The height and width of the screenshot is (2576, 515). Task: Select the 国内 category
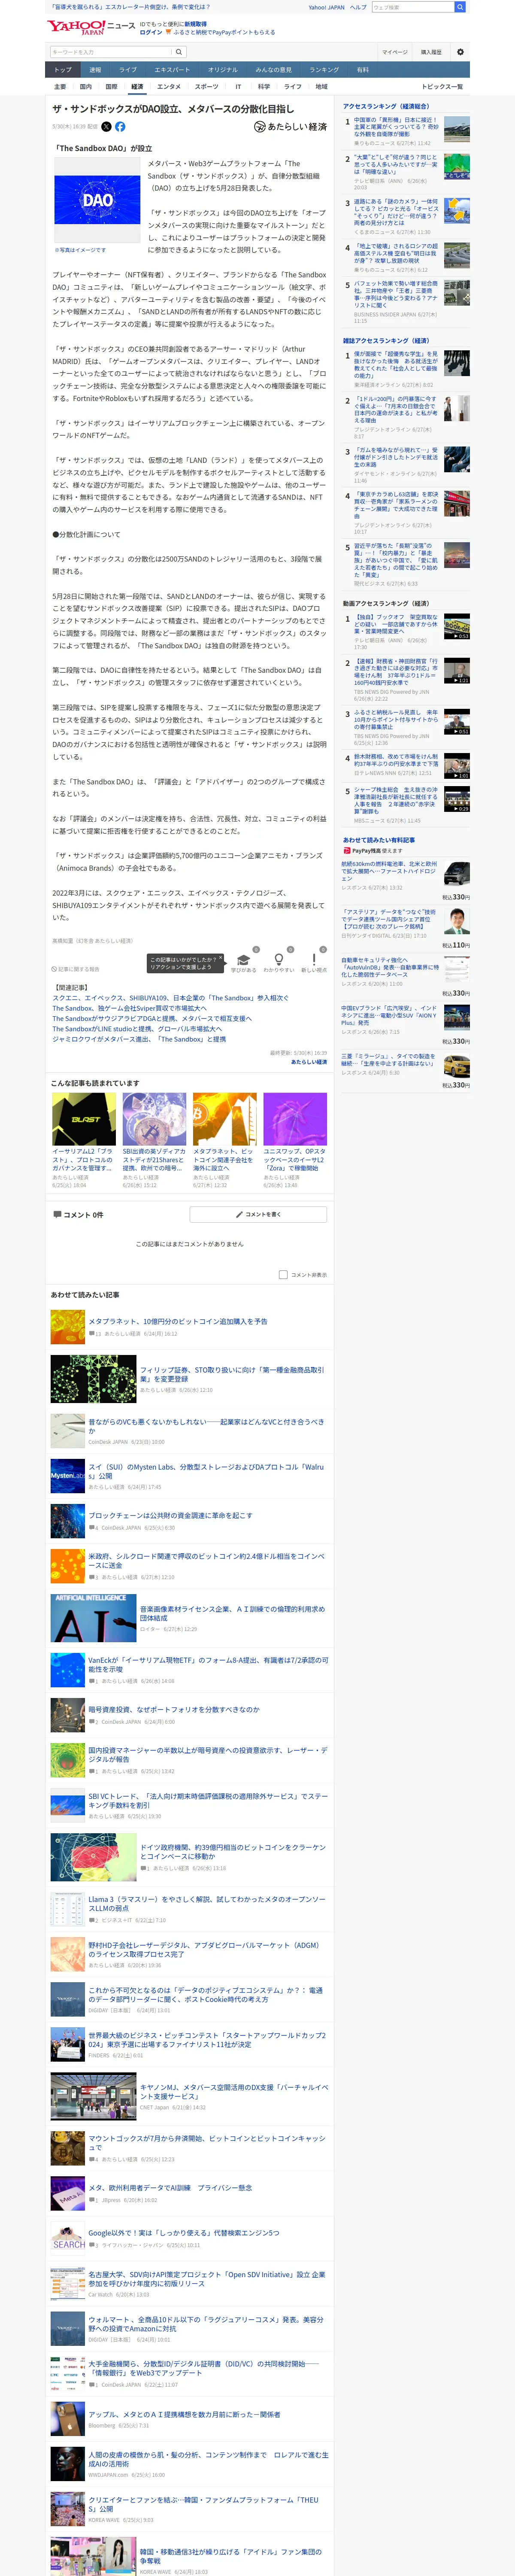point(86,87)
